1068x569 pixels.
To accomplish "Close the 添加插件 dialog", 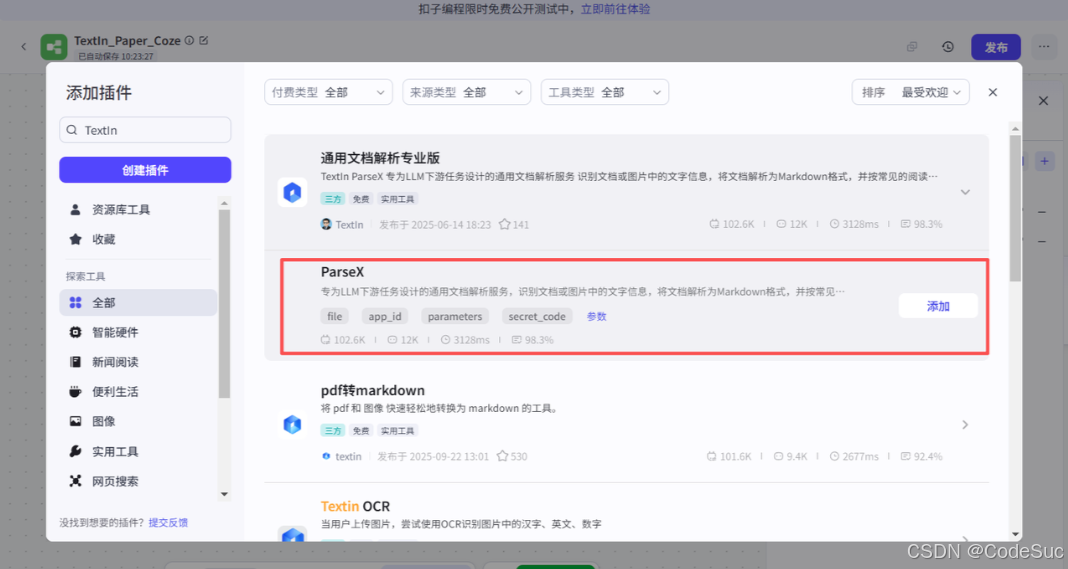I will click(x=992, y=92).
